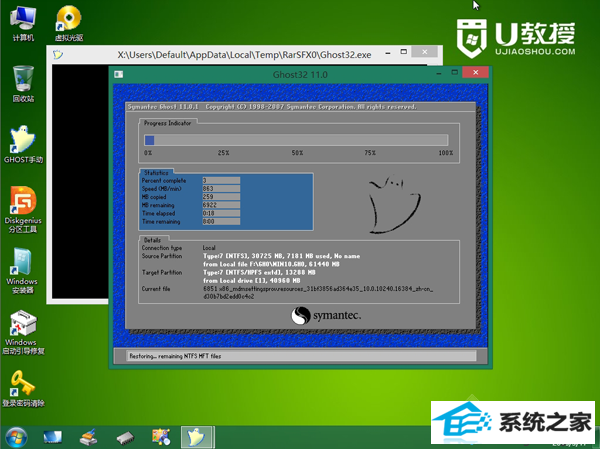Click the 'Restoring... remaining NTFS MFT files' status
Screen dimensions: 600x449
175,356
